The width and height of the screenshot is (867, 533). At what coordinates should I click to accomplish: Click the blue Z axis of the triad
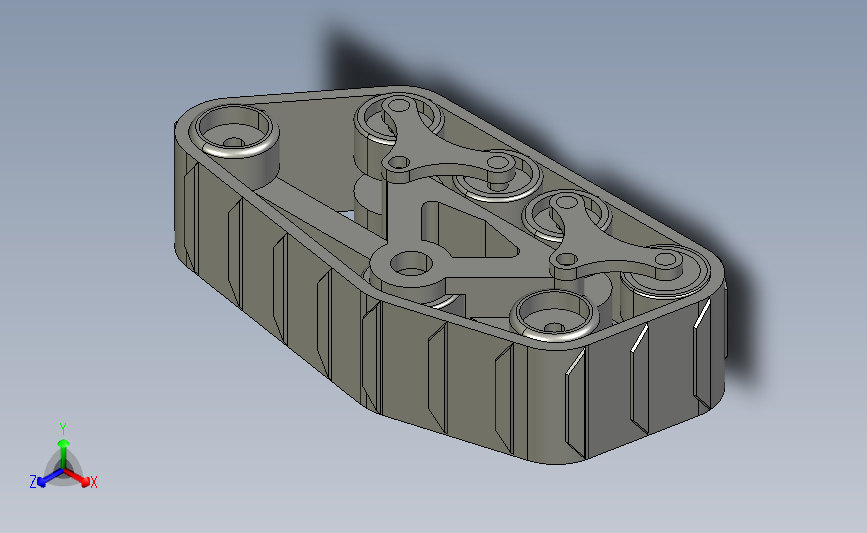(47, 479)
